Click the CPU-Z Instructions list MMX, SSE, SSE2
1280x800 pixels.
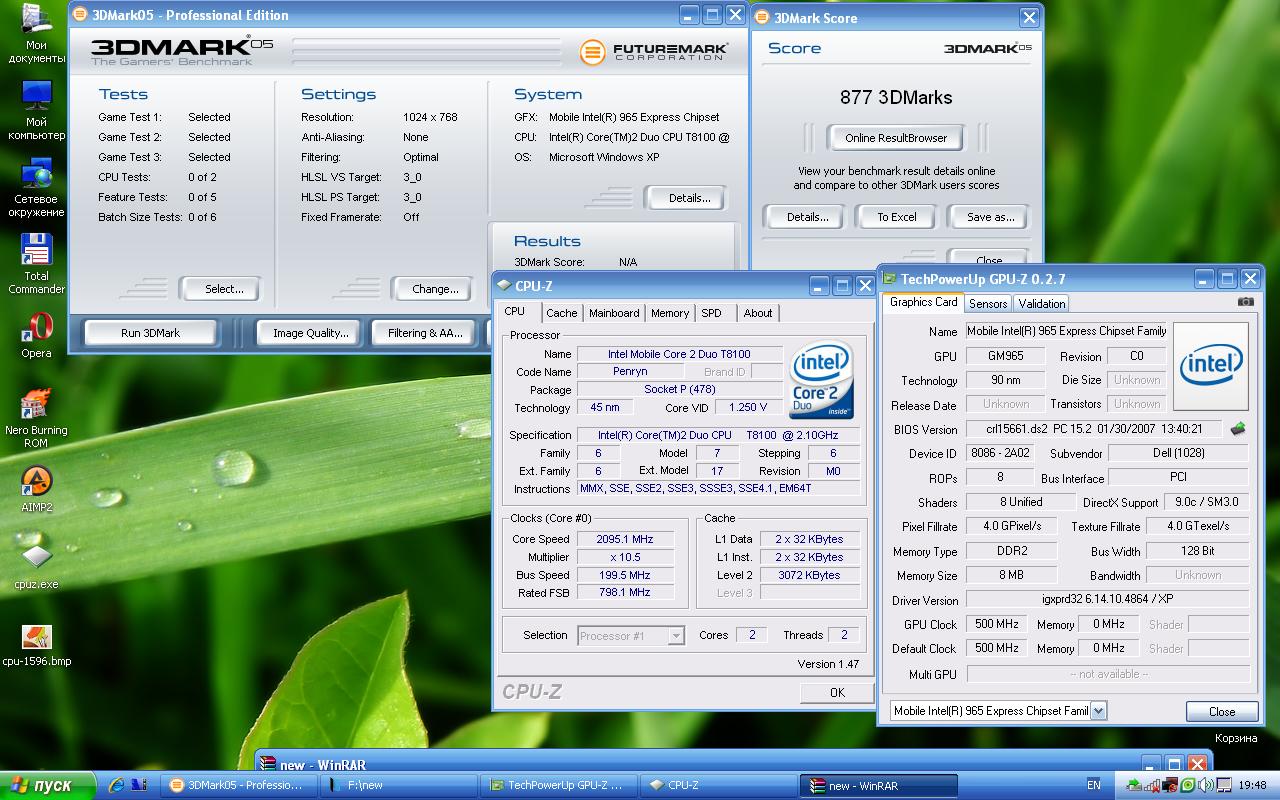point(718,489)
